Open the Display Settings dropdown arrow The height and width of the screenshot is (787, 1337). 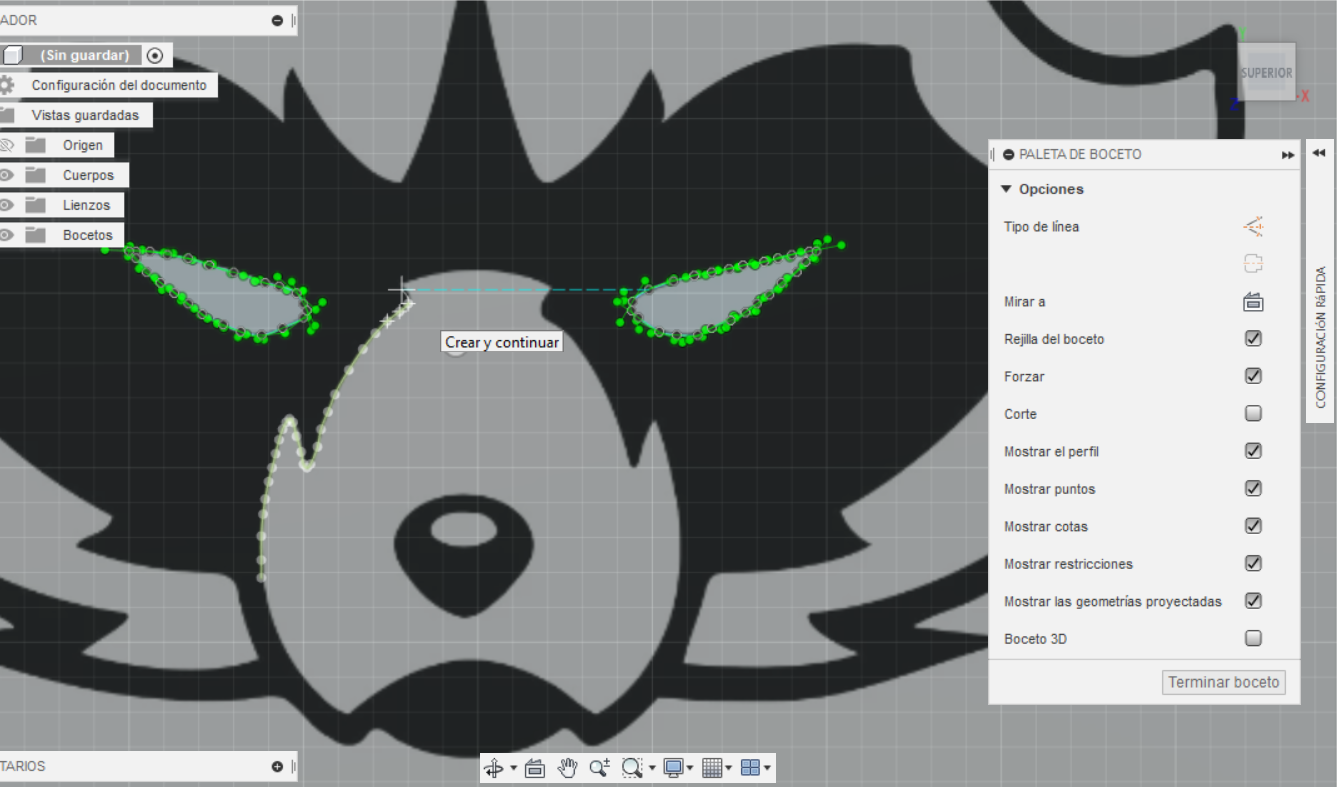[690, 769]
